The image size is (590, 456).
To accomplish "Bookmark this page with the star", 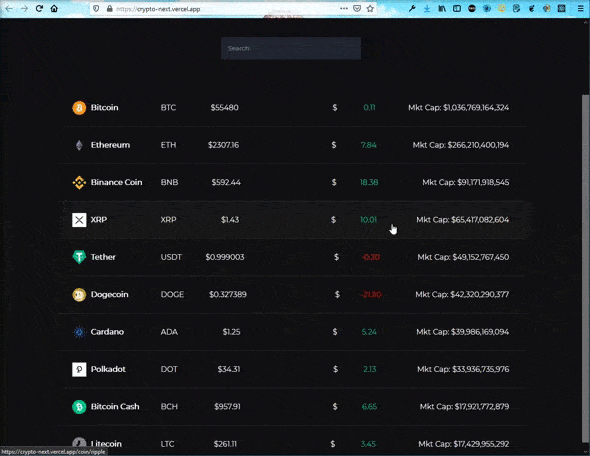I will point(370,9).
